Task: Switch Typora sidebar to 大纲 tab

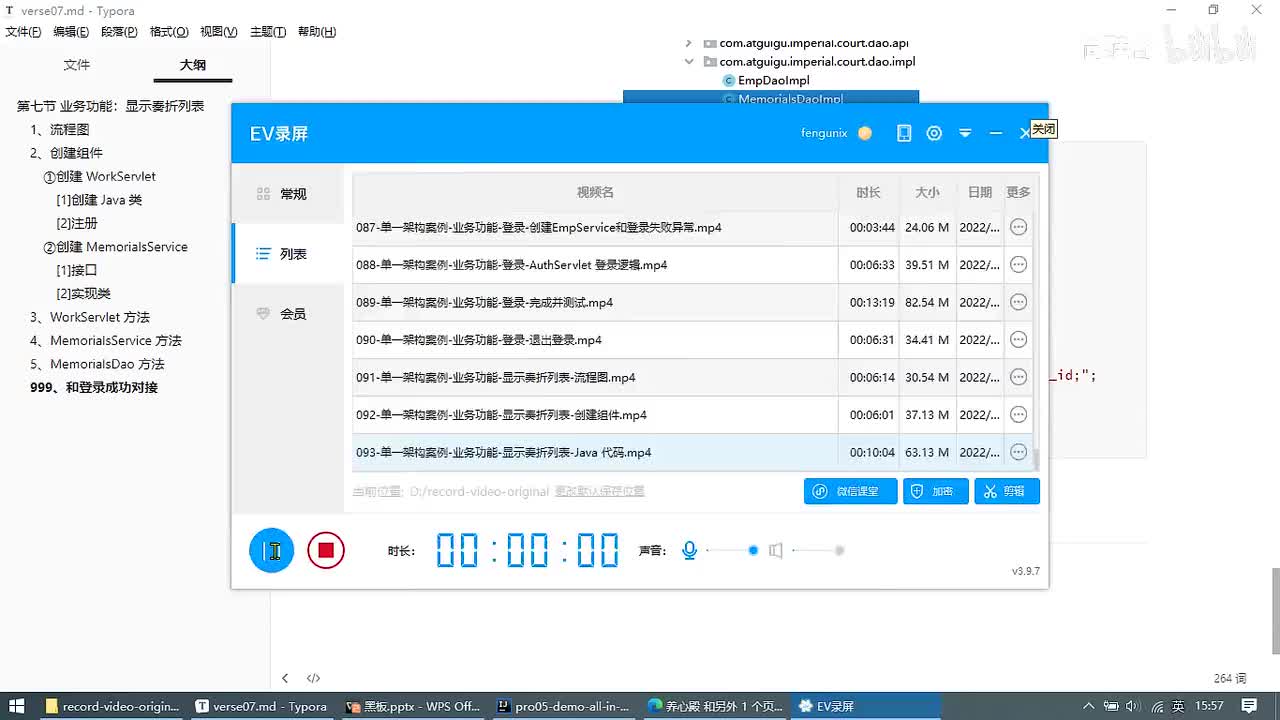Action: pos(193,65)
